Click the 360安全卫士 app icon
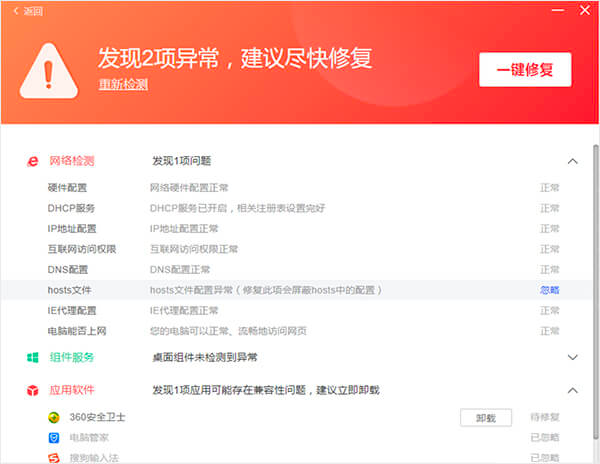This screenshot has height=464, width=600. (x=54, y=417)
